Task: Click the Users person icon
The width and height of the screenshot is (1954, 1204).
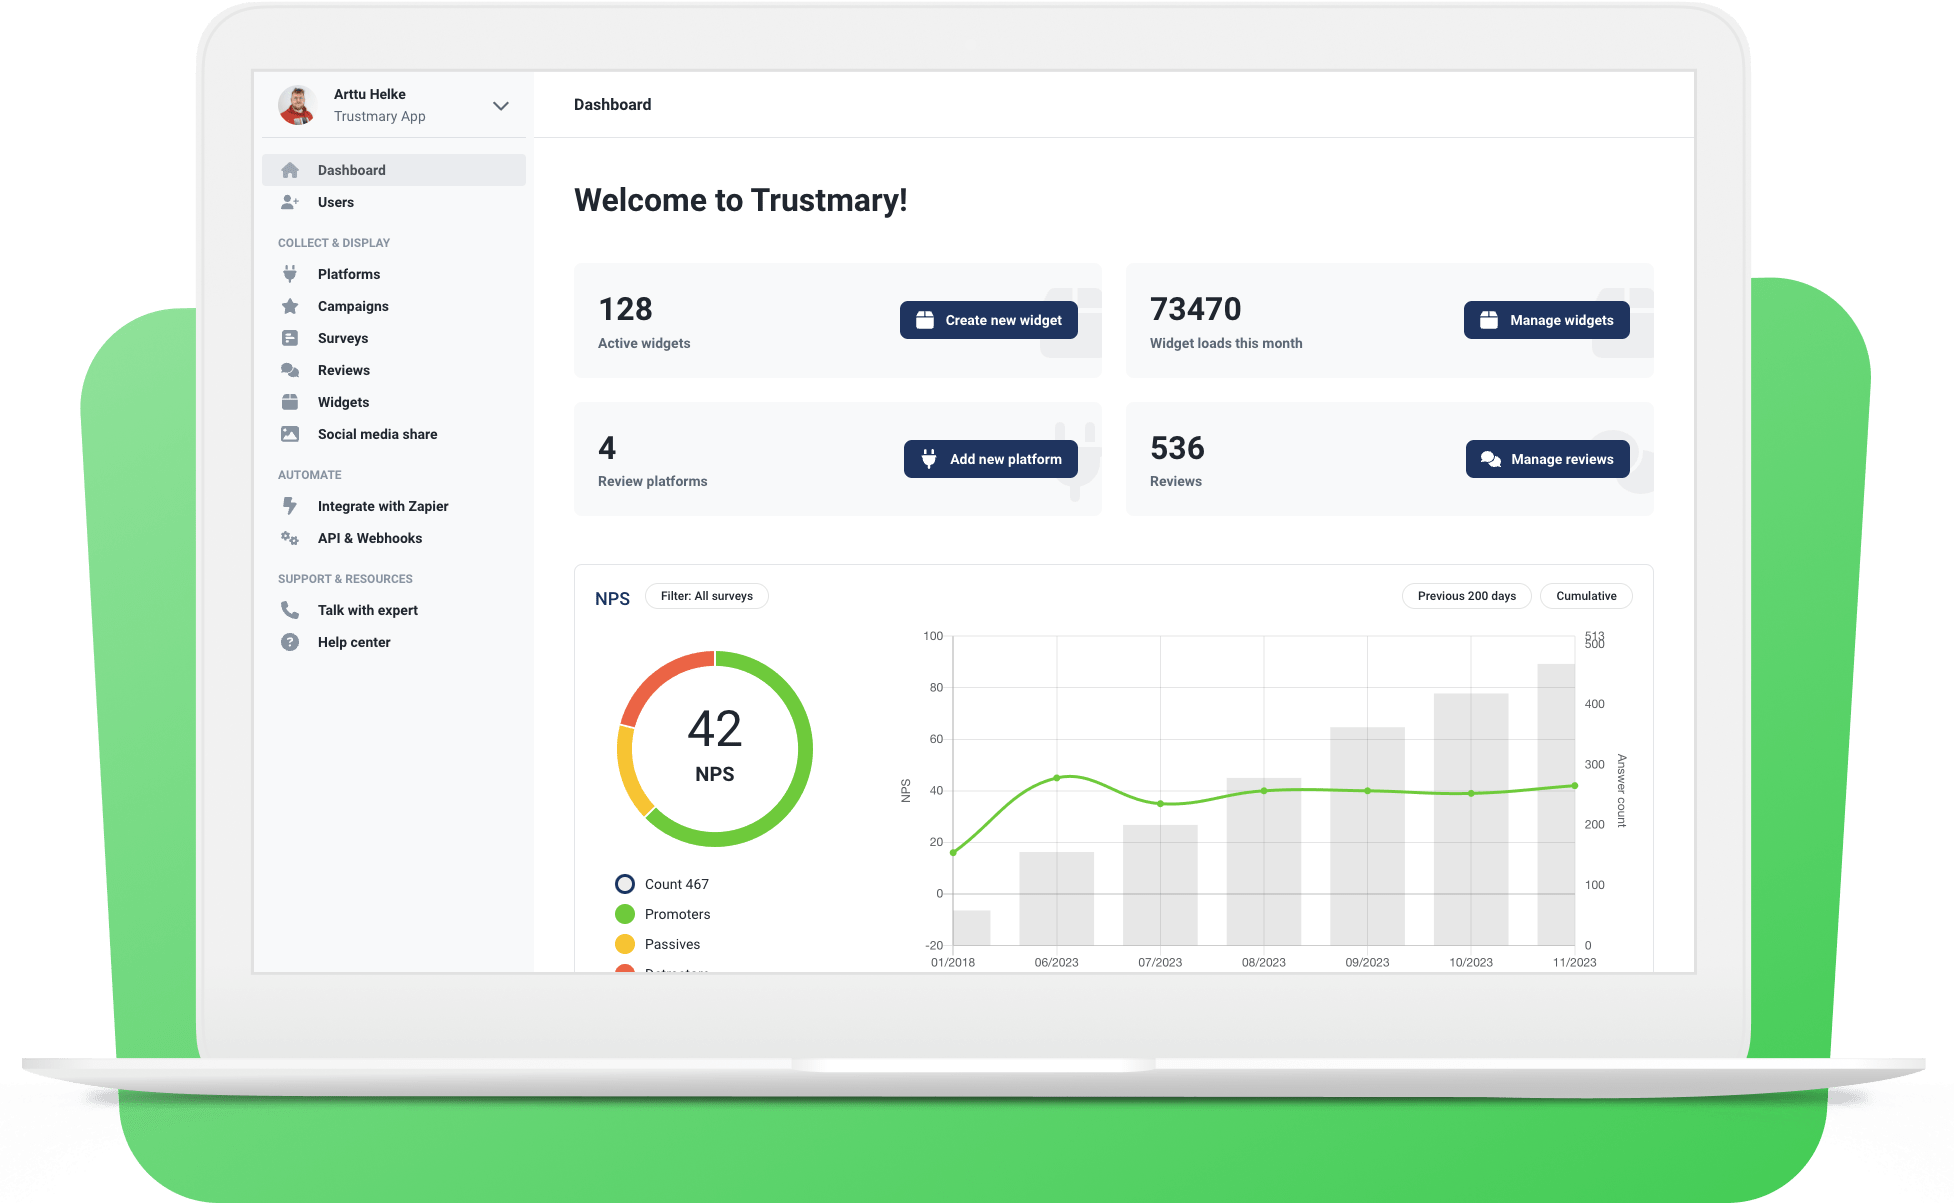Action: pyautogui.click(x=290, y=202)
